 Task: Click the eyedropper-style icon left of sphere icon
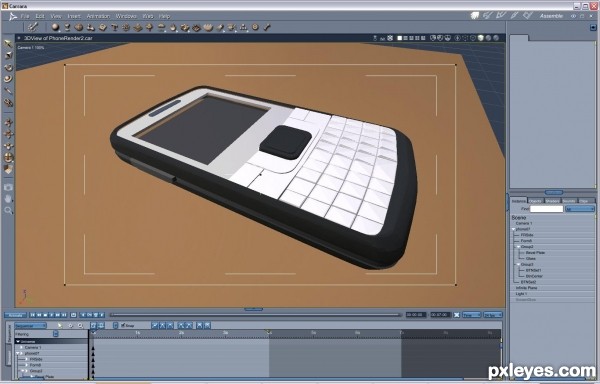point(33,26)
